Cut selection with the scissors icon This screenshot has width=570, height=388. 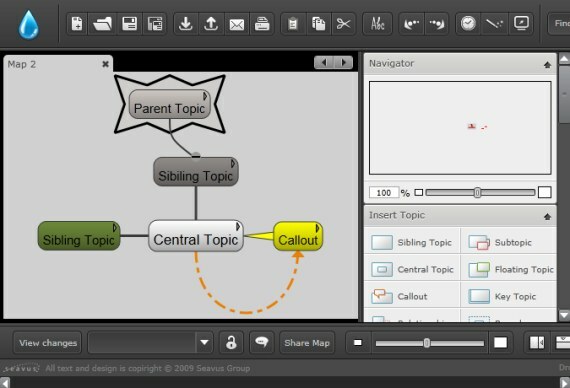343,24
